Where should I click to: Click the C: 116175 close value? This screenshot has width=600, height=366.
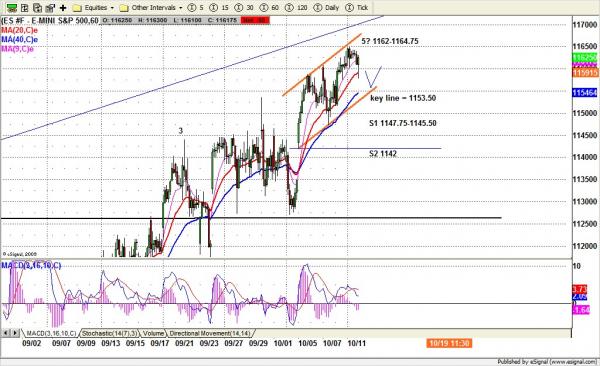click(x=222, y=20)
